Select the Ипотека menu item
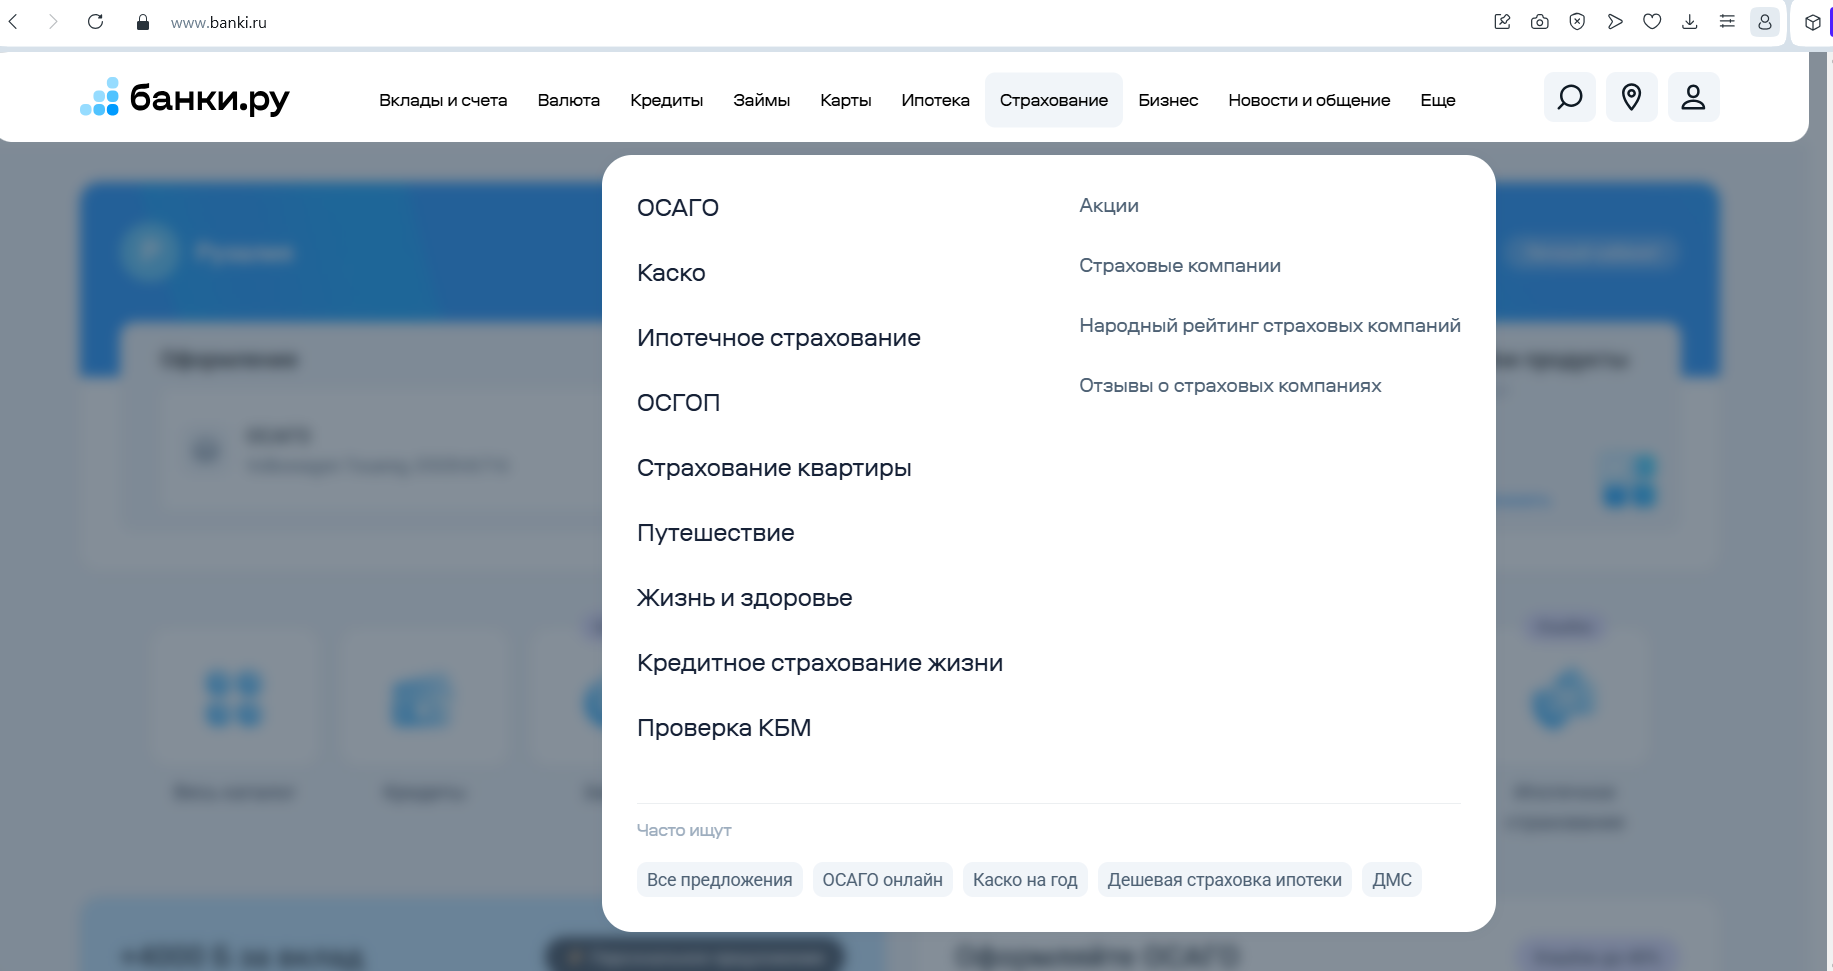The height and width of the screenshot is (971, 1833). point(935,100)
